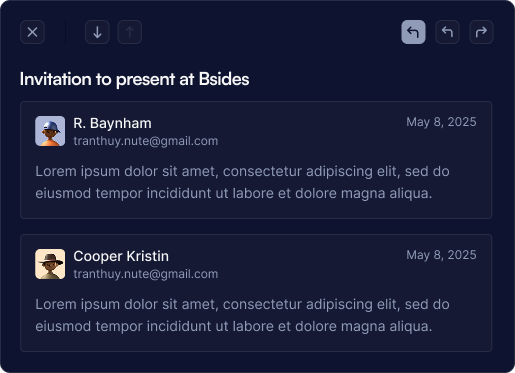
Task: Click Cooper Kristin's avatar with brown hat
Action: (x=50, y=264)
